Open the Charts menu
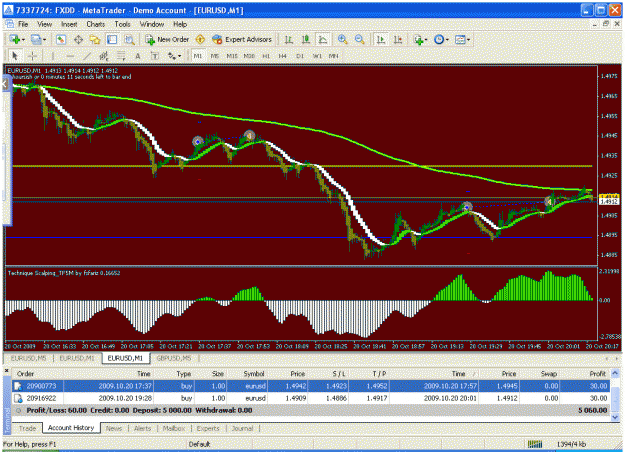 pyautogui.click(x=96, y=24)
